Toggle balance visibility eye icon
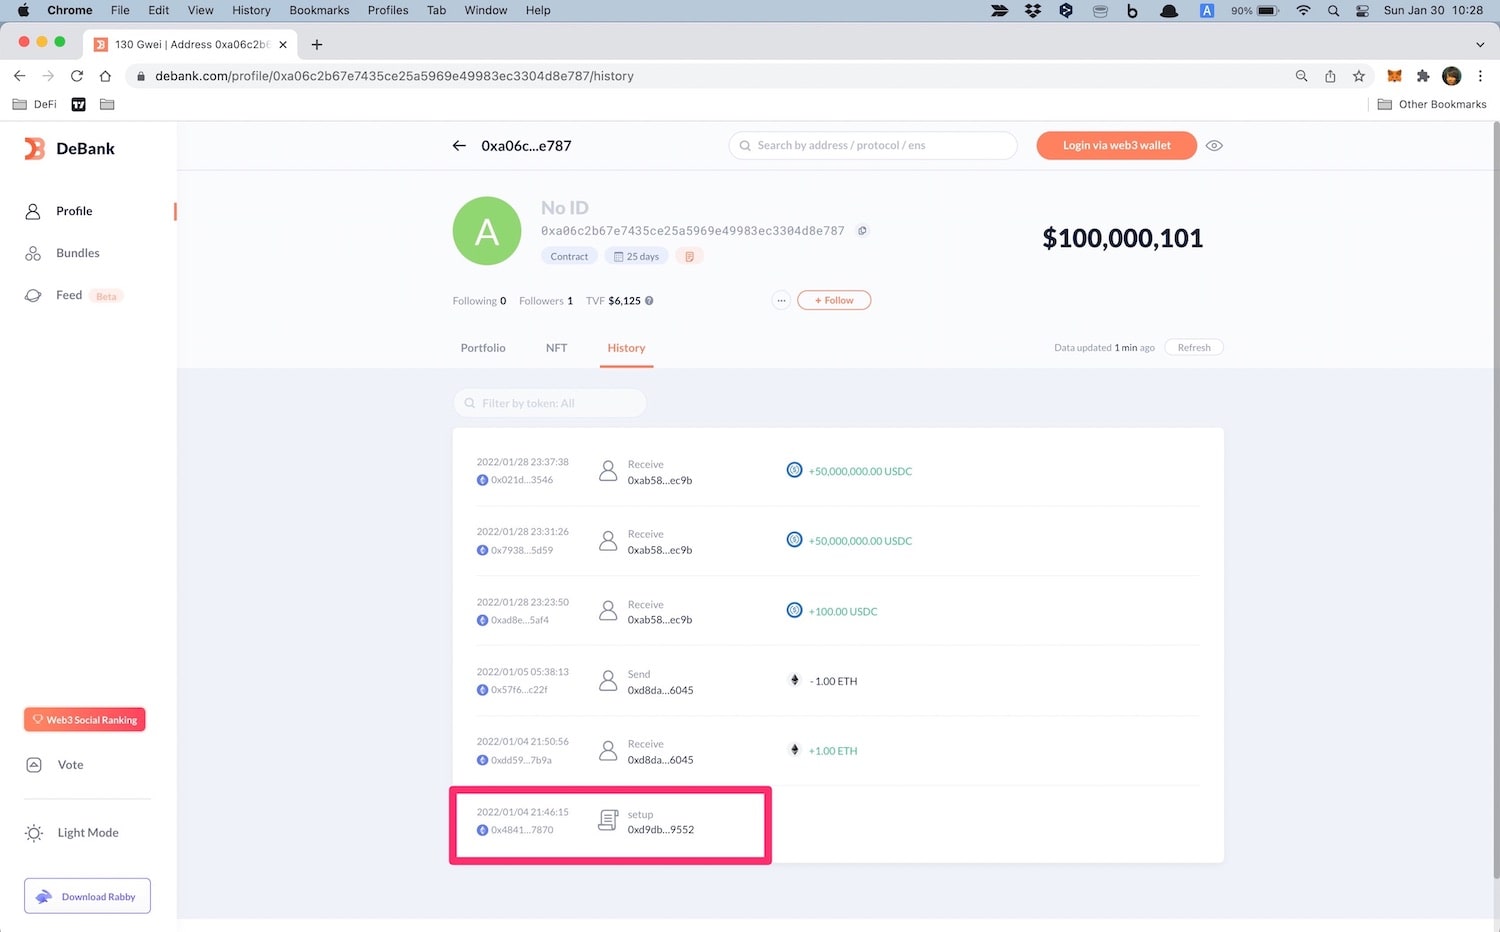This screenshot has height=932, width=1500. (x=1214, y=146)
